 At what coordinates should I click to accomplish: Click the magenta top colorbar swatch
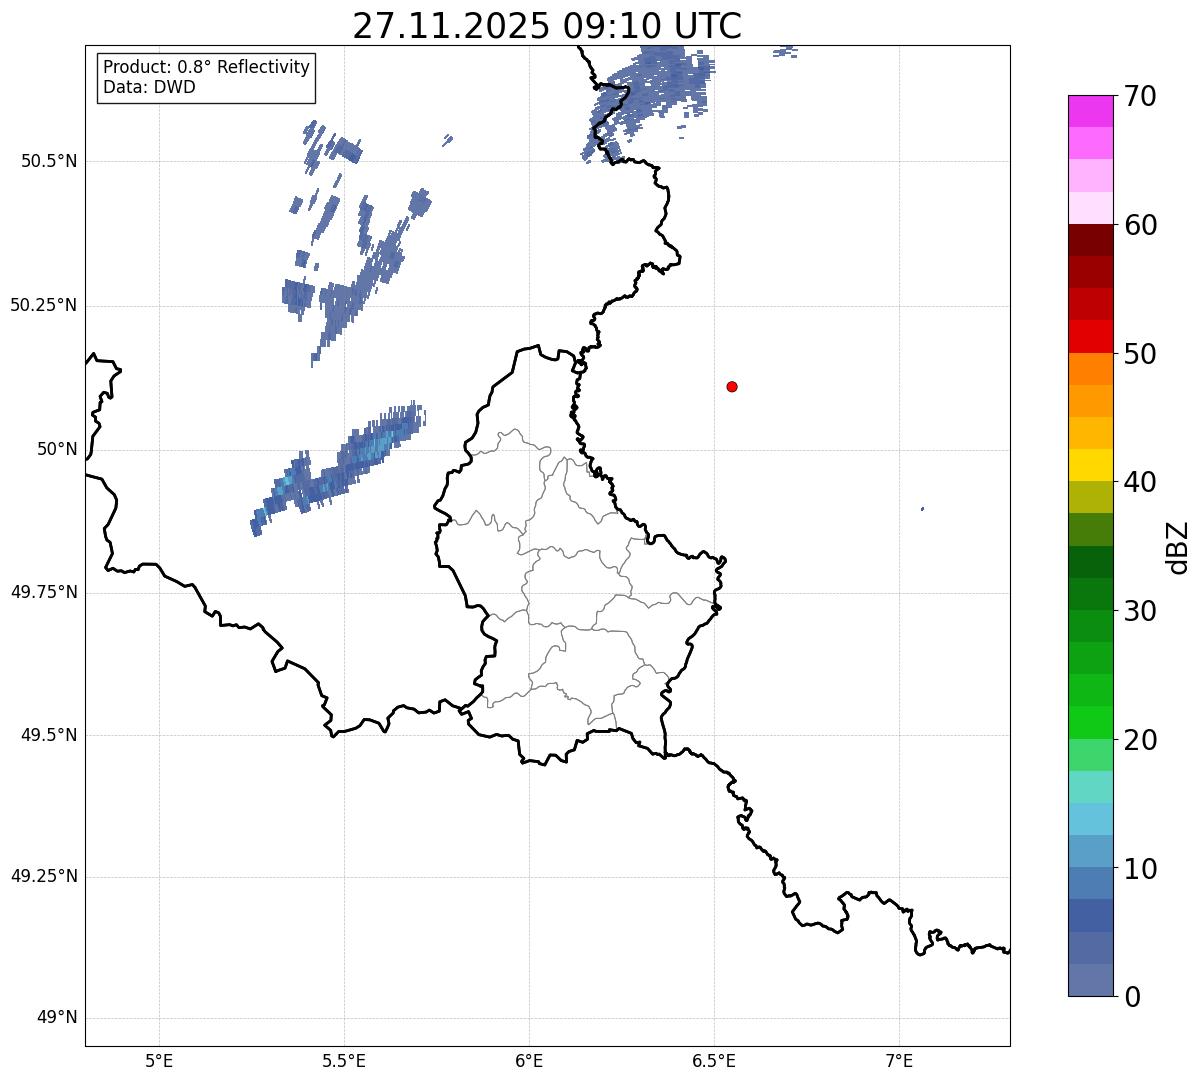pos(1091,112)
